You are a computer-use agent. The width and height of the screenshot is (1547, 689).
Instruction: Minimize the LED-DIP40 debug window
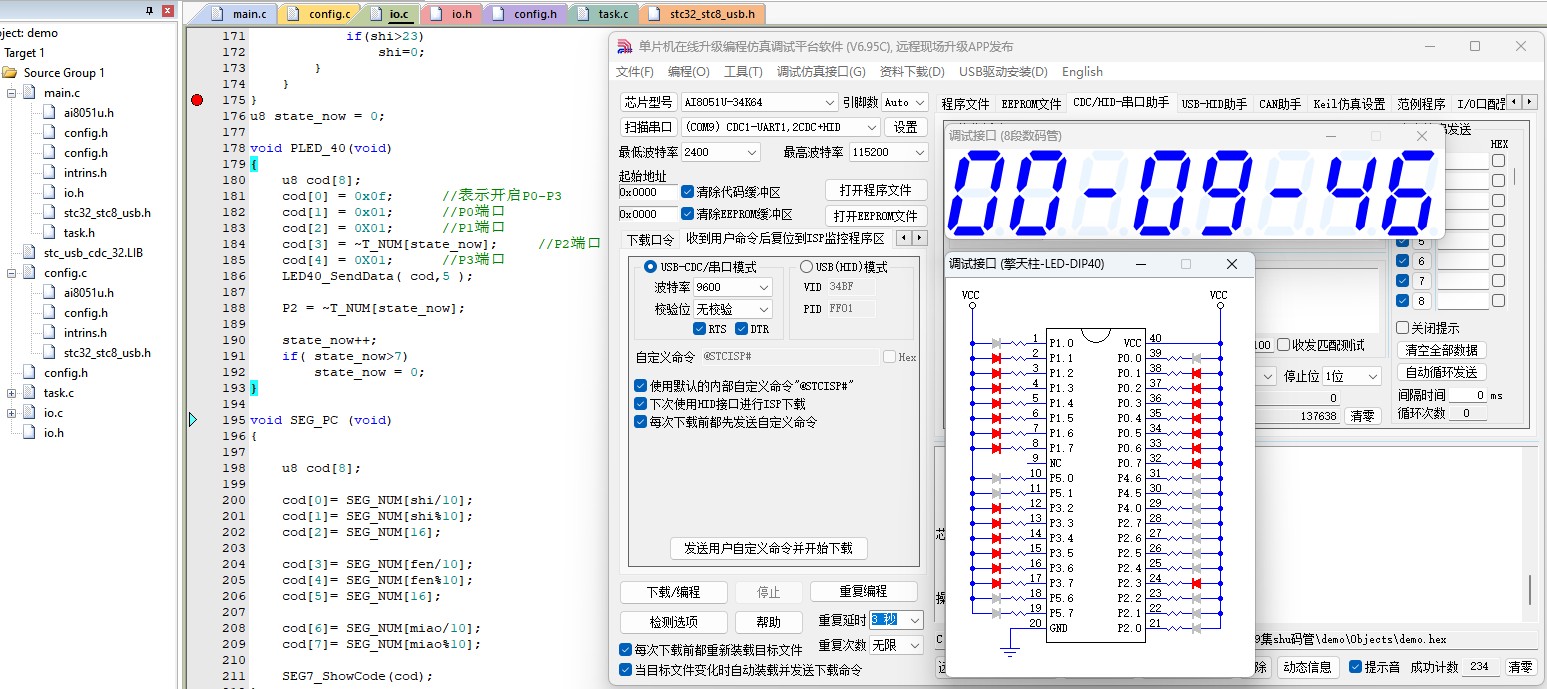[x=1140, y=264]
